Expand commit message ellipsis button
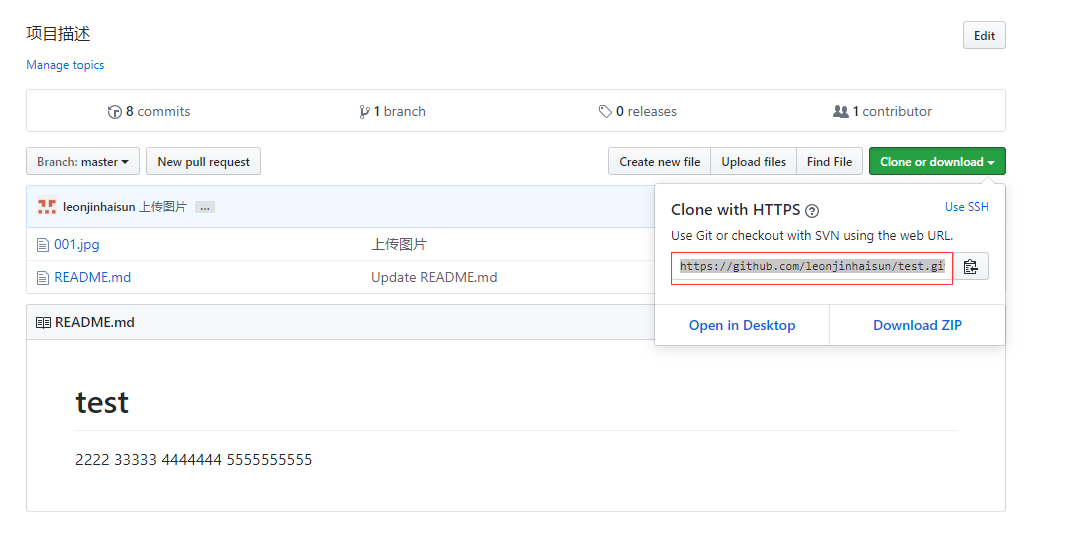Viewport: 1089px width, 536px height. click(205, 207)
